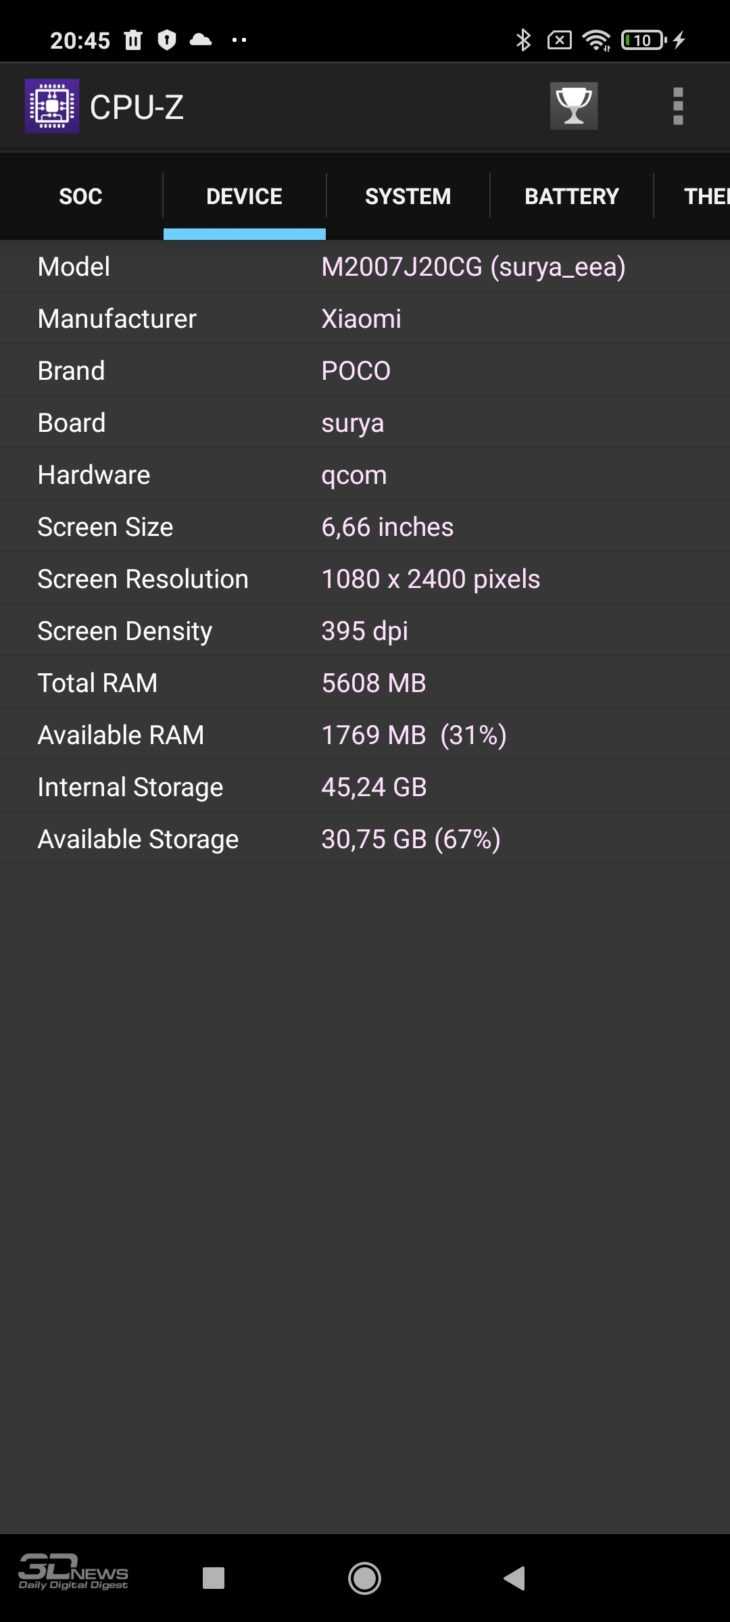Switch to the BATTERY tab
This screenshot has height=1622, width=730.
point(572,196)
